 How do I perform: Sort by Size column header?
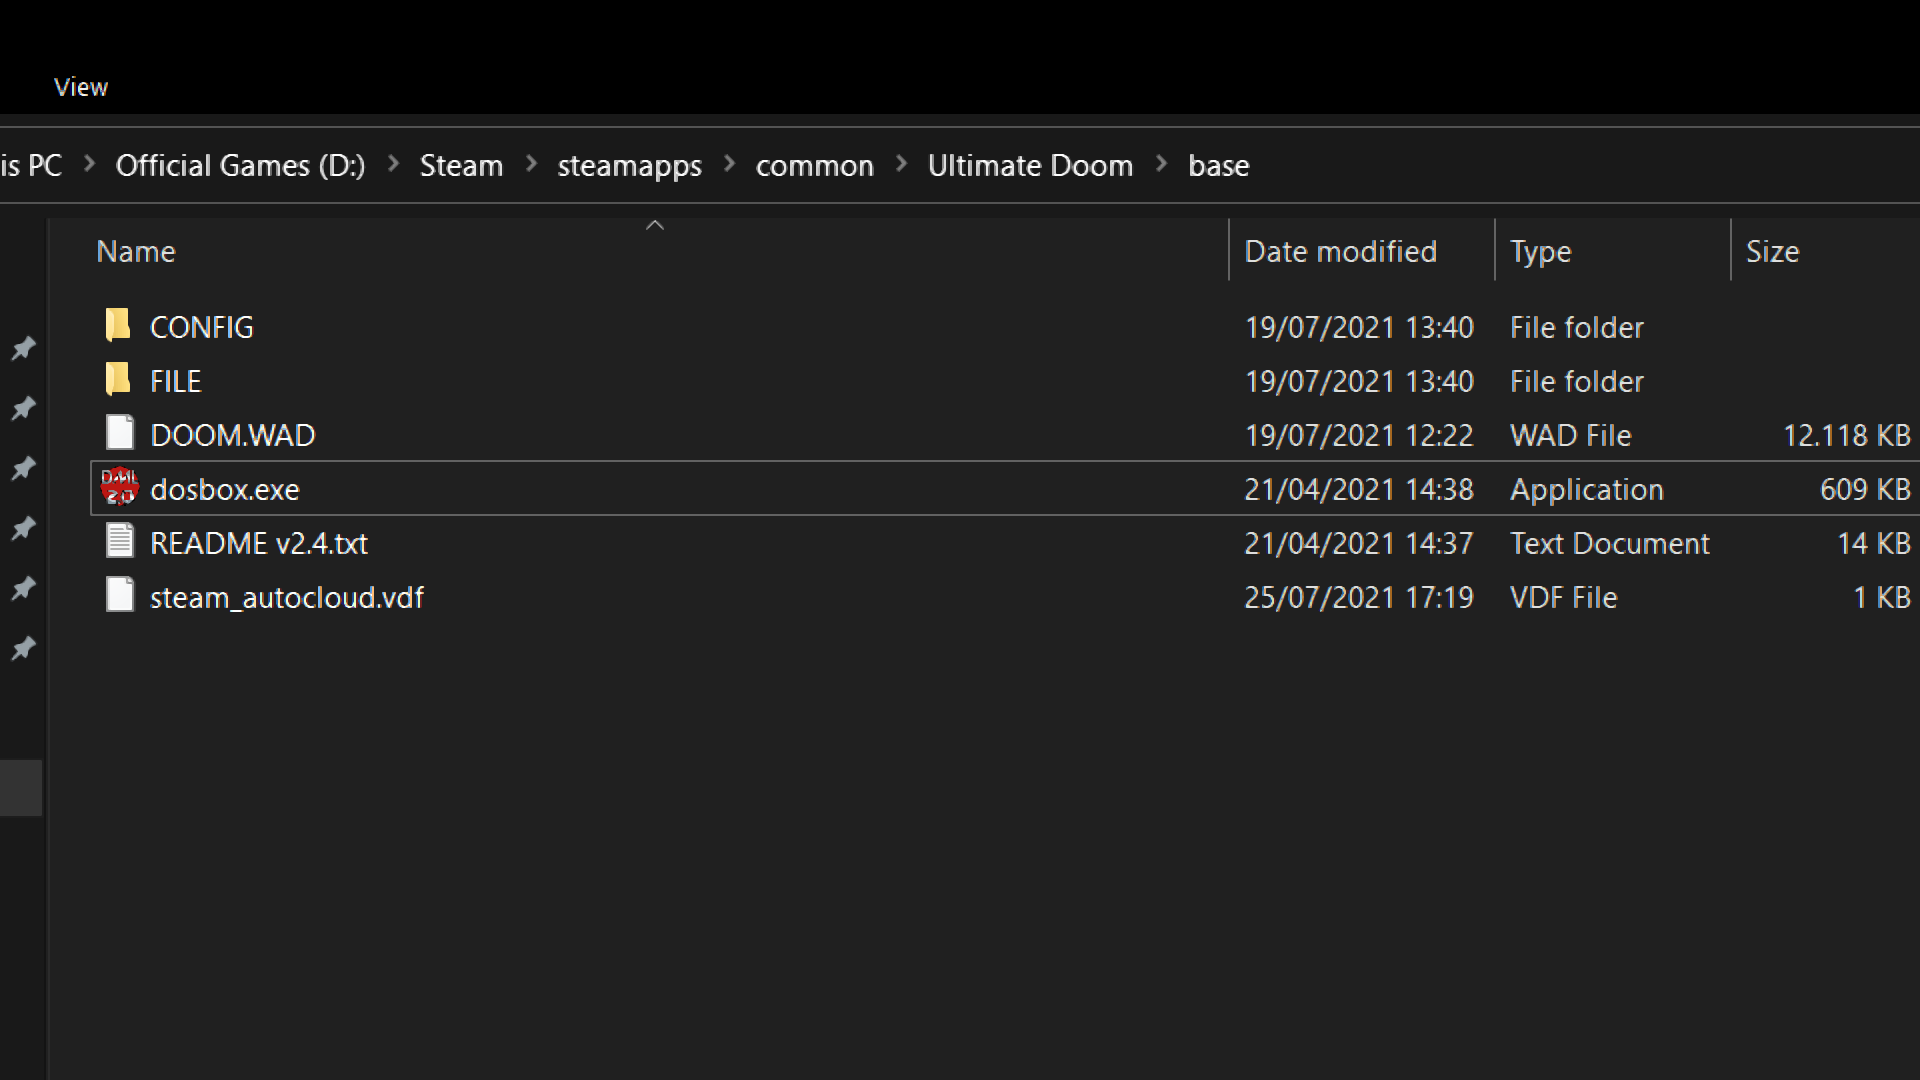pyautogui.click(x=1772, y=251)
